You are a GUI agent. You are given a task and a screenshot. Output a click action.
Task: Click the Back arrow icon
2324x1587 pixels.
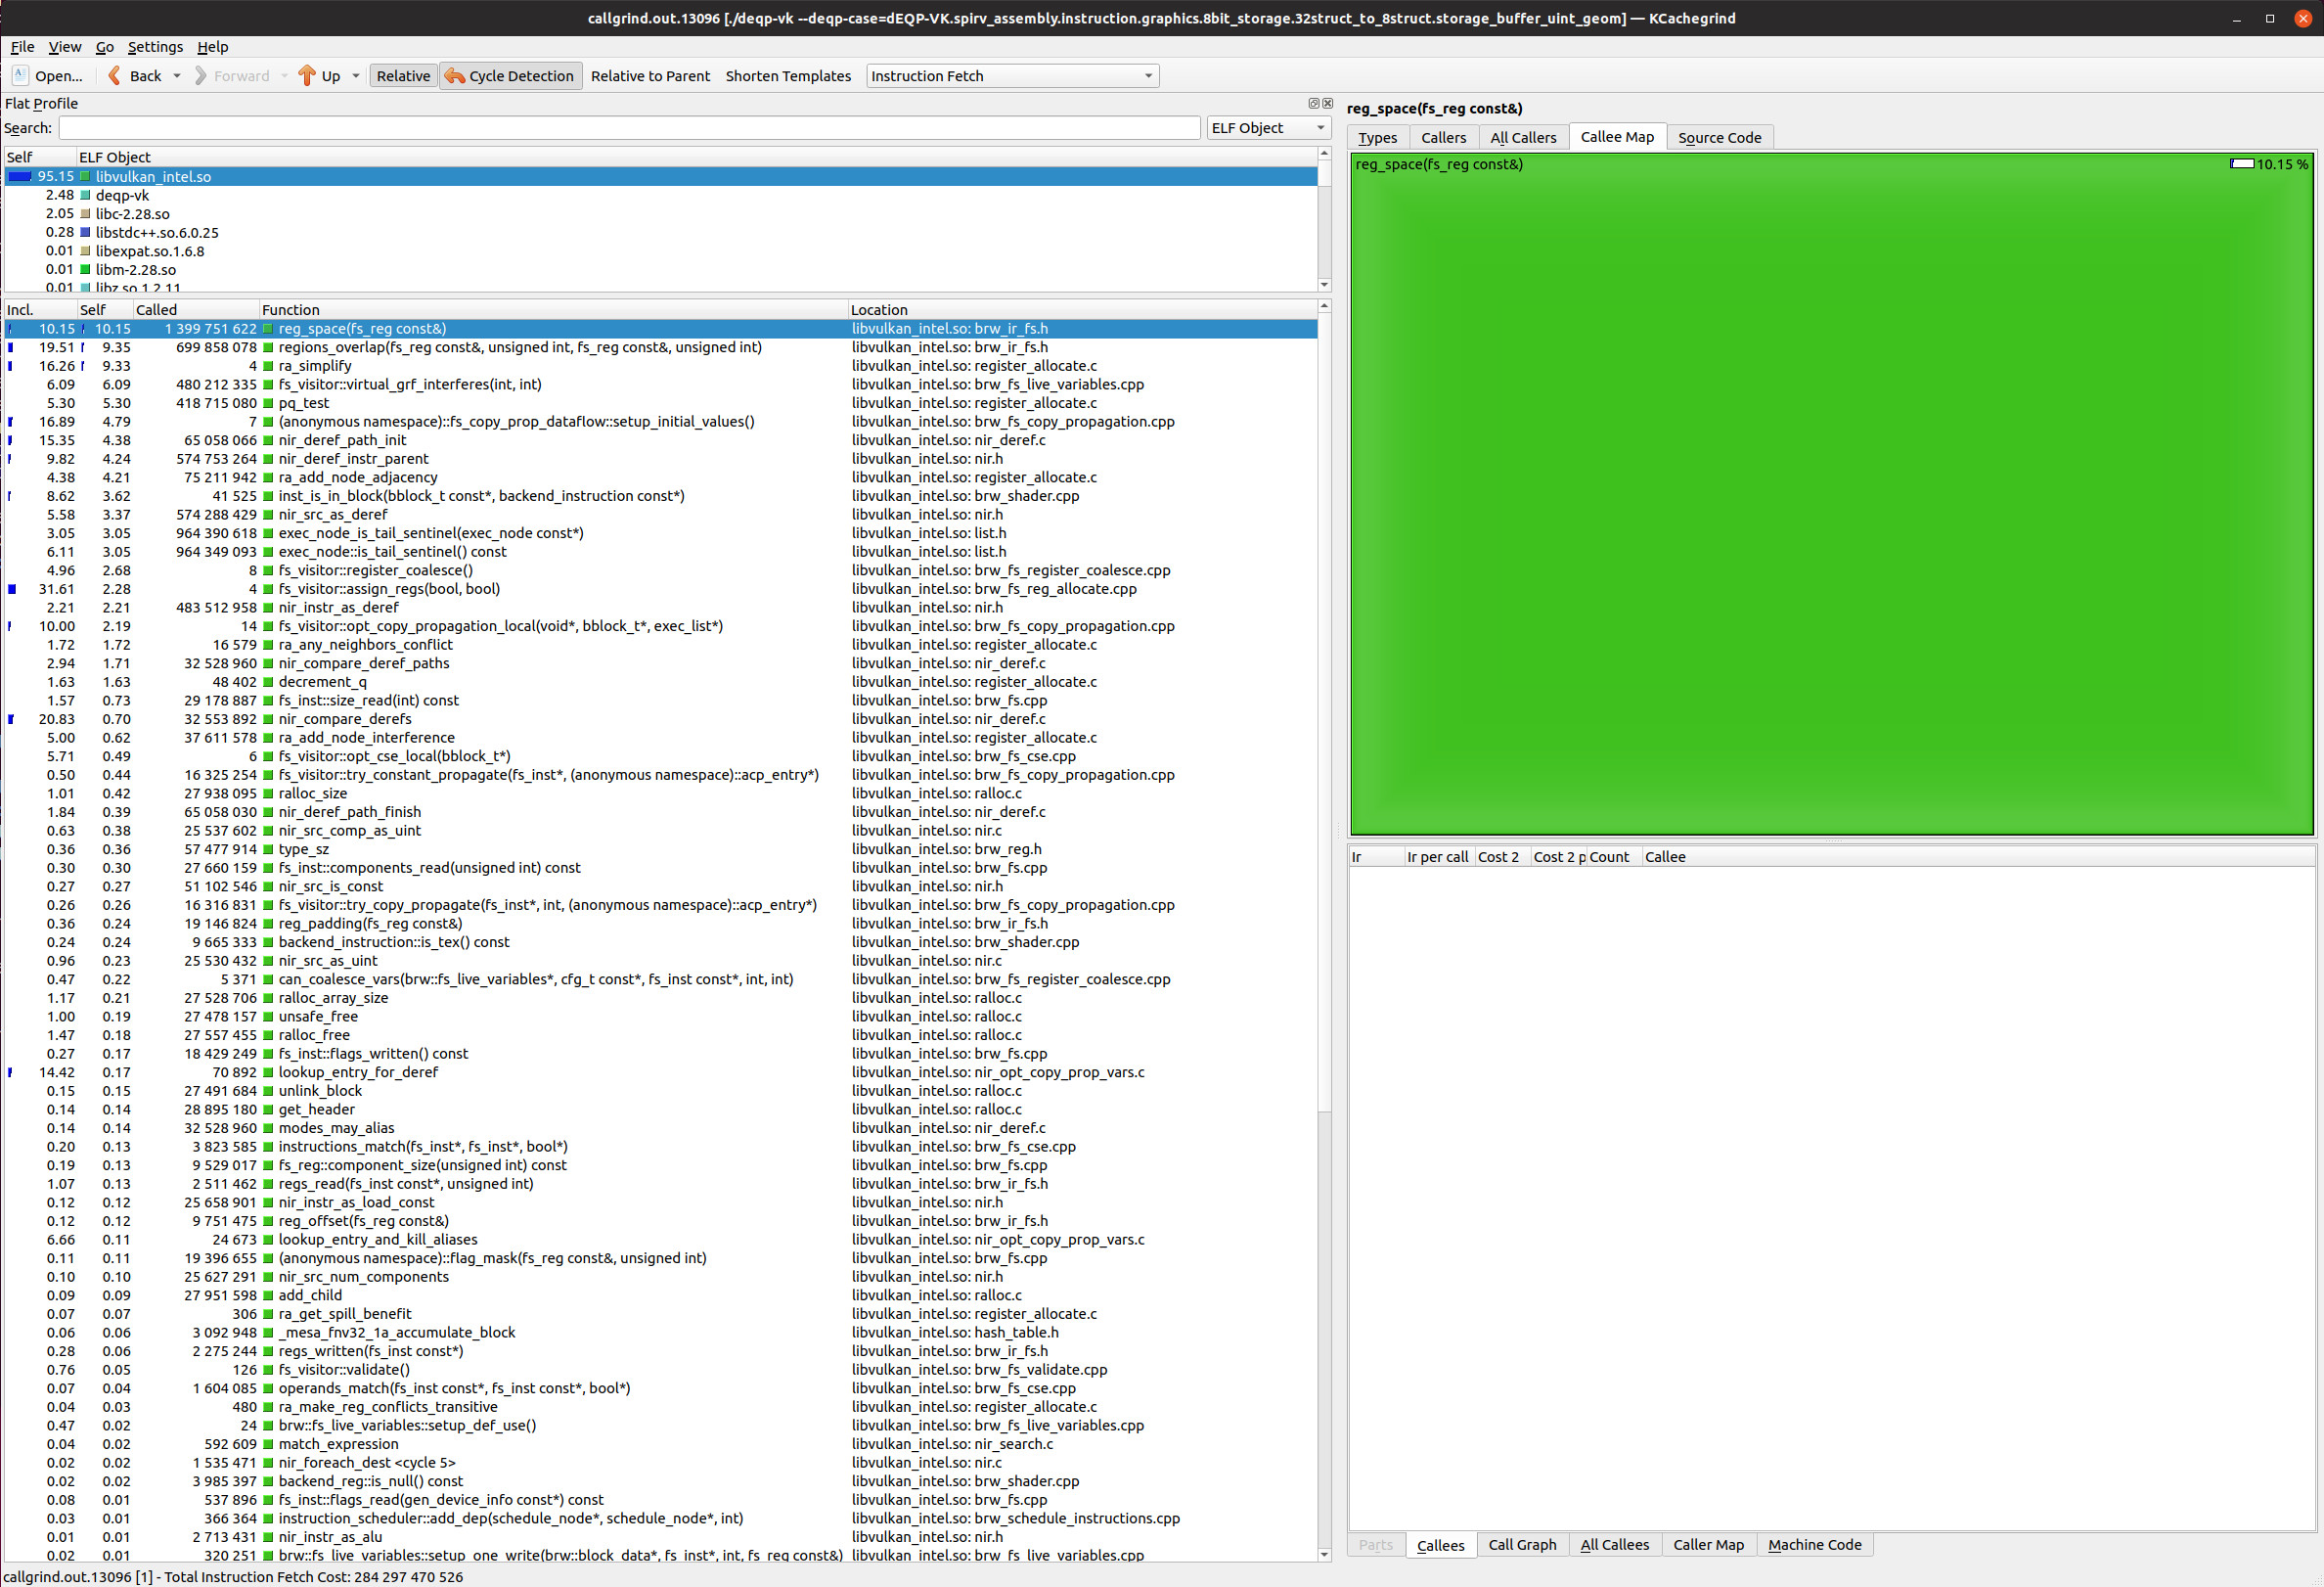click(114, 75)
